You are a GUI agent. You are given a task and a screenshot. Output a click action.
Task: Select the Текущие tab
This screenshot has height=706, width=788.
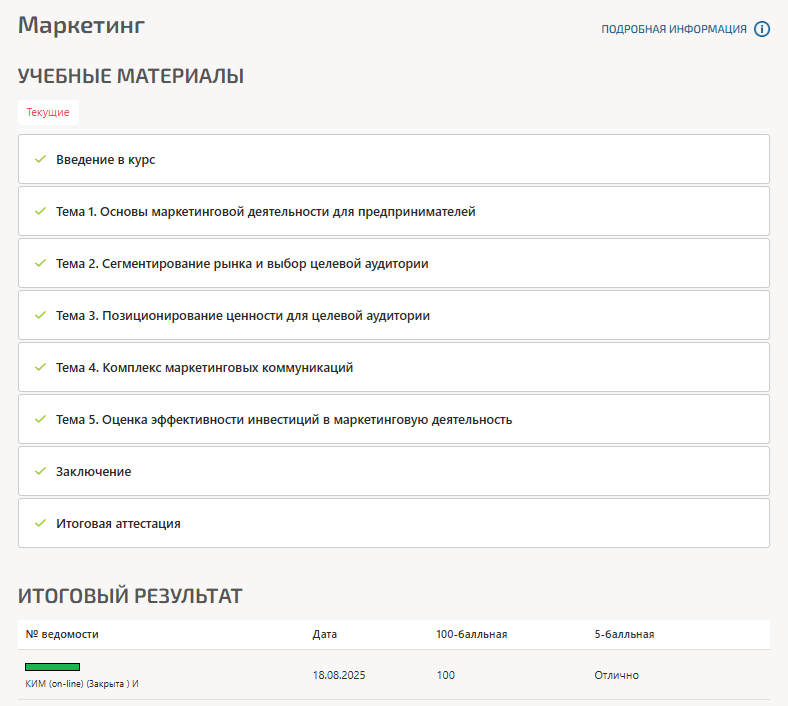(x=48, y=112)
